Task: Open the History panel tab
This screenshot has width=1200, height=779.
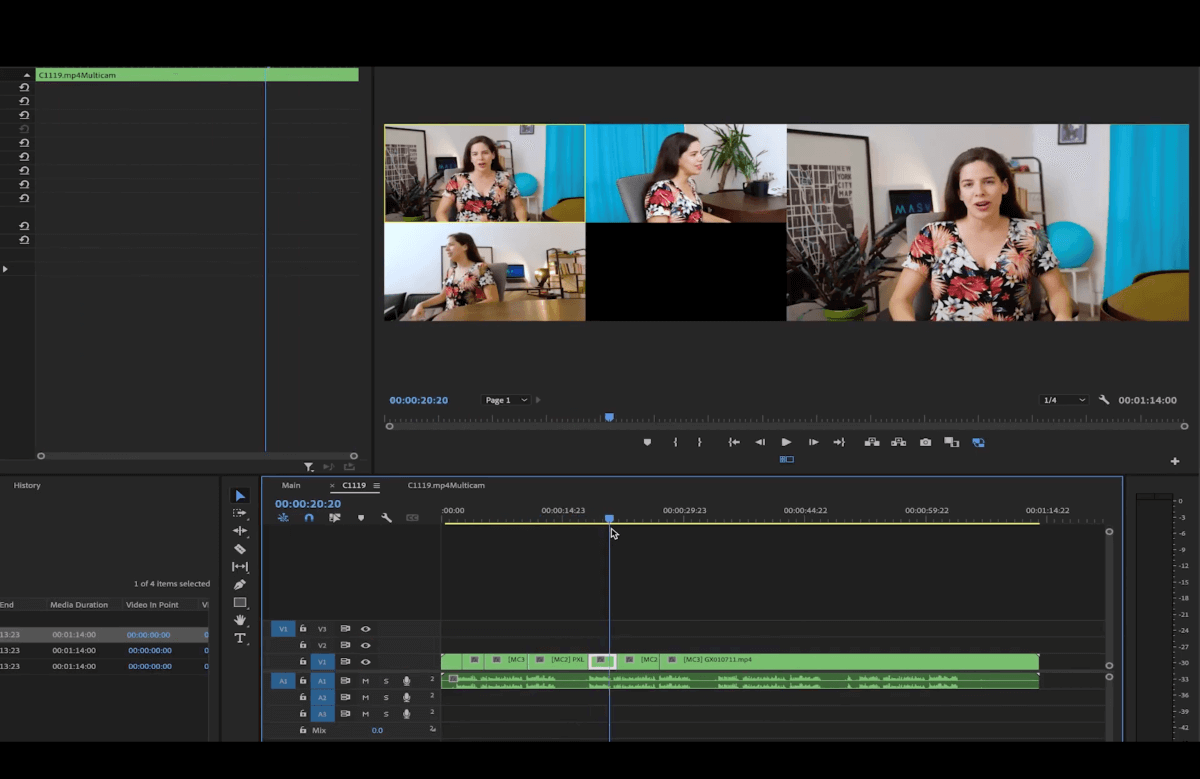Action: (27, 486)
